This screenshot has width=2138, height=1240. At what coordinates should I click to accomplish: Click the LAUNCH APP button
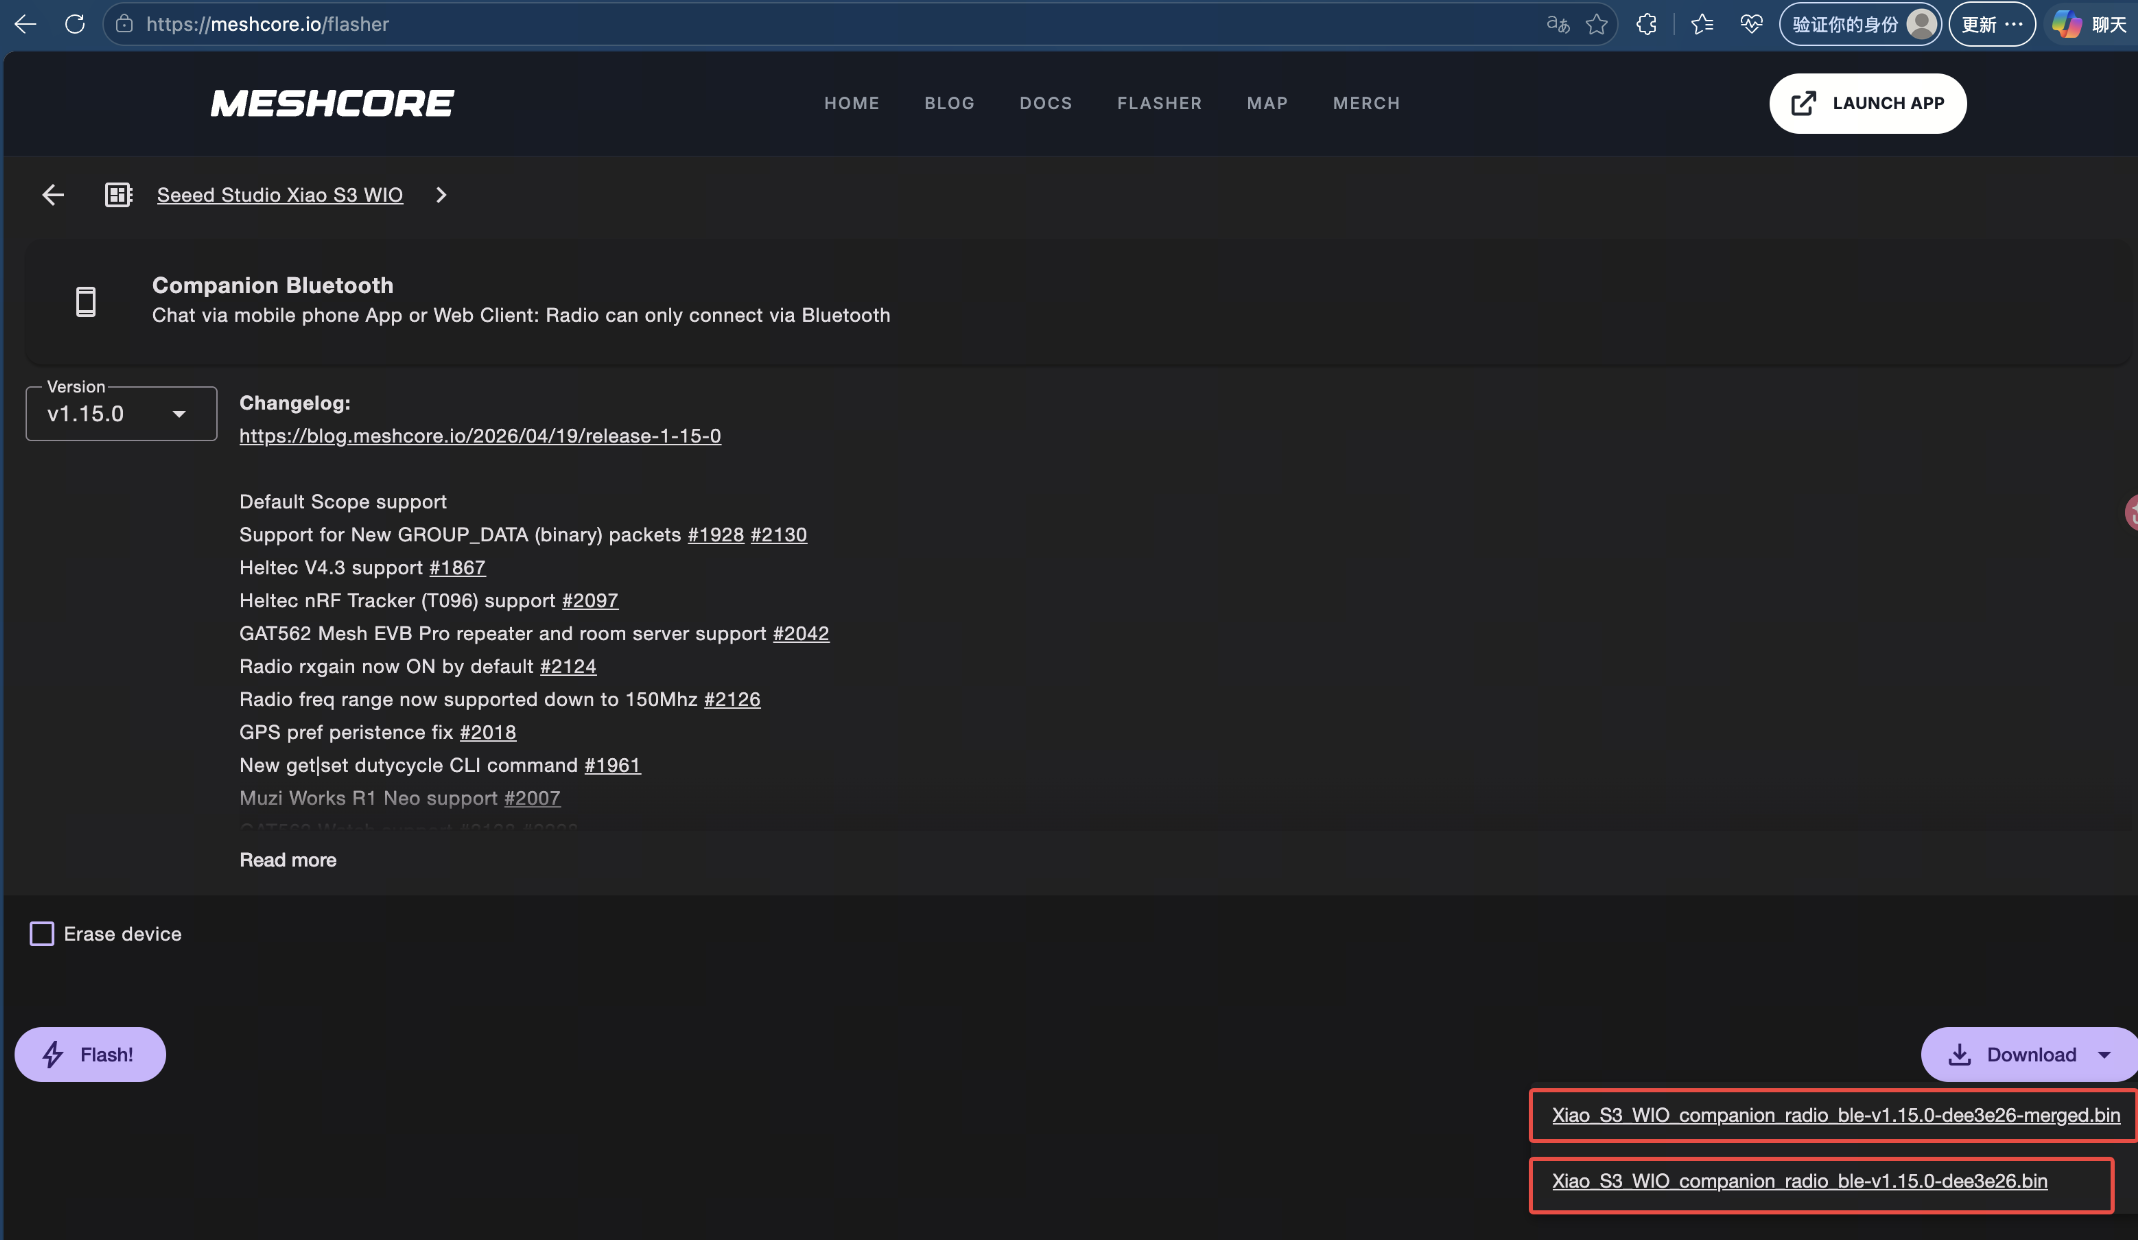1867,103
